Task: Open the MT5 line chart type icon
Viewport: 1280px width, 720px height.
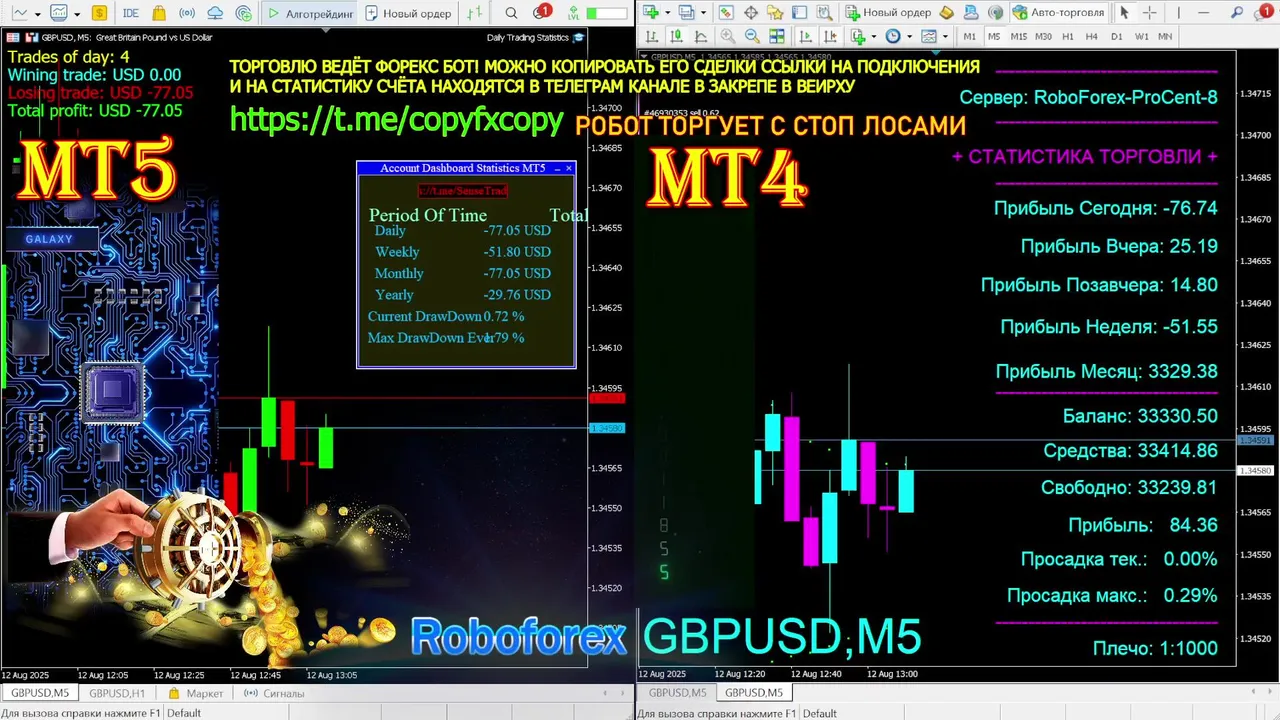Action: (x=20, y=13)
